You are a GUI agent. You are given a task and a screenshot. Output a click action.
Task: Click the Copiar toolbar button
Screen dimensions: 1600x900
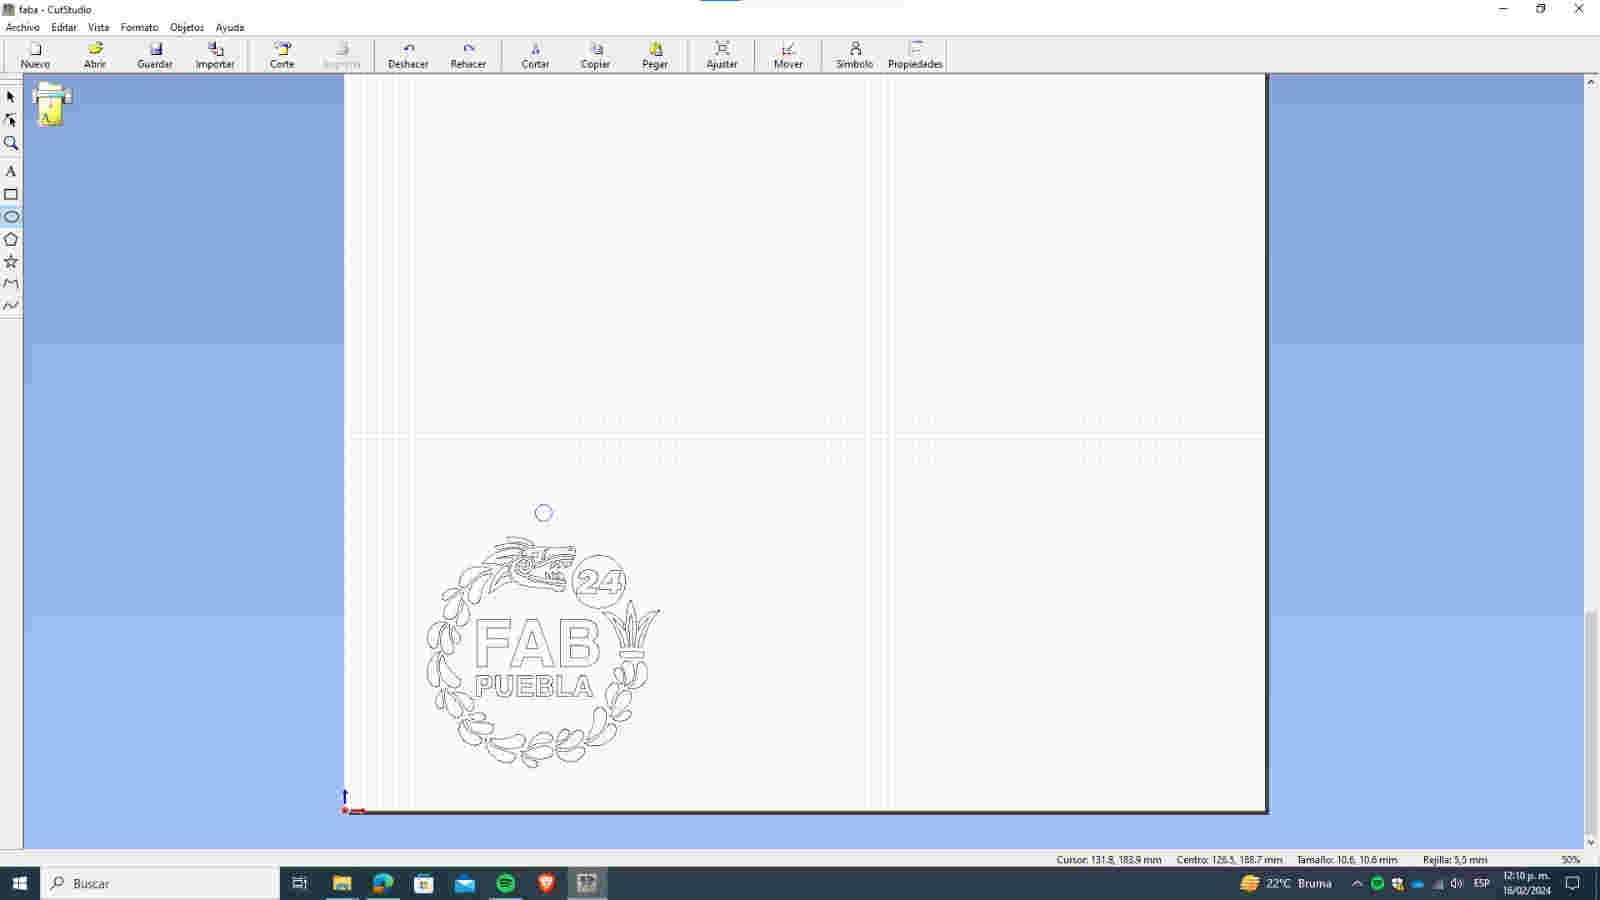(595, 55)
